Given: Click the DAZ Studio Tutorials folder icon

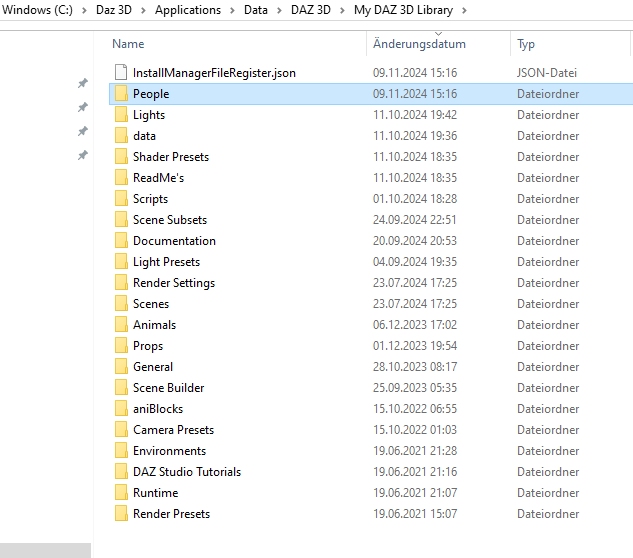Looking at the screenshot, I should [x=121, y=472].
